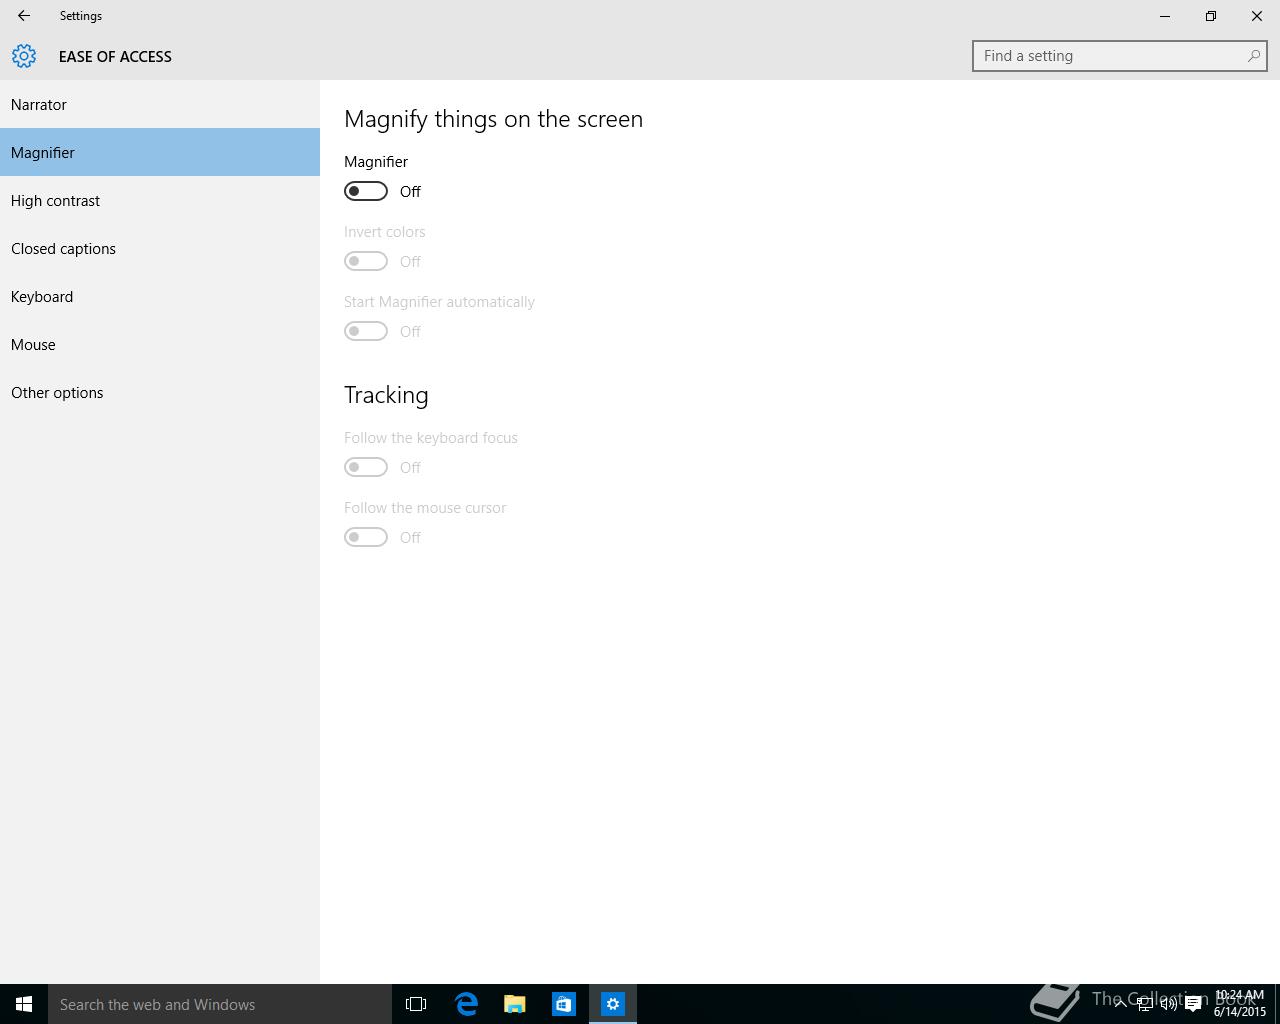Viewport: 1280px width, 1024px height.
Task: Minimize the Settings window
Action: pyautogui.click(x=1165, y=16)
